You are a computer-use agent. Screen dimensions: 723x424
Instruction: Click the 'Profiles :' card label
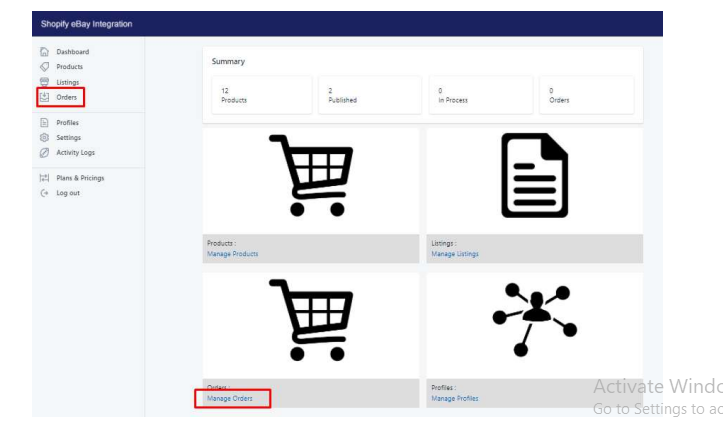pyautogui.click(x=444, y=388)
